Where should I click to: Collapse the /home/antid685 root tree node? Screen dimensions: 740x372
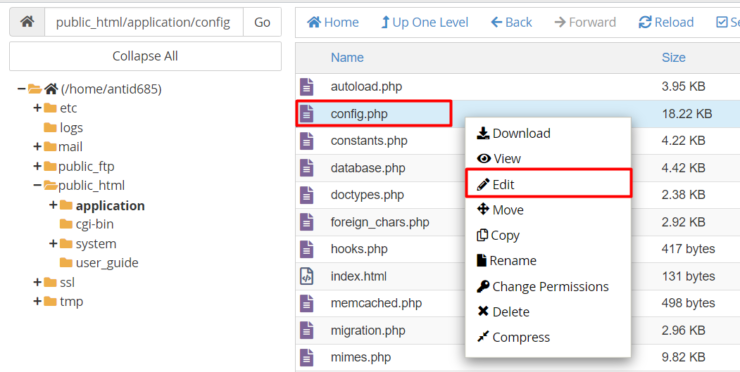pos(21,89)
